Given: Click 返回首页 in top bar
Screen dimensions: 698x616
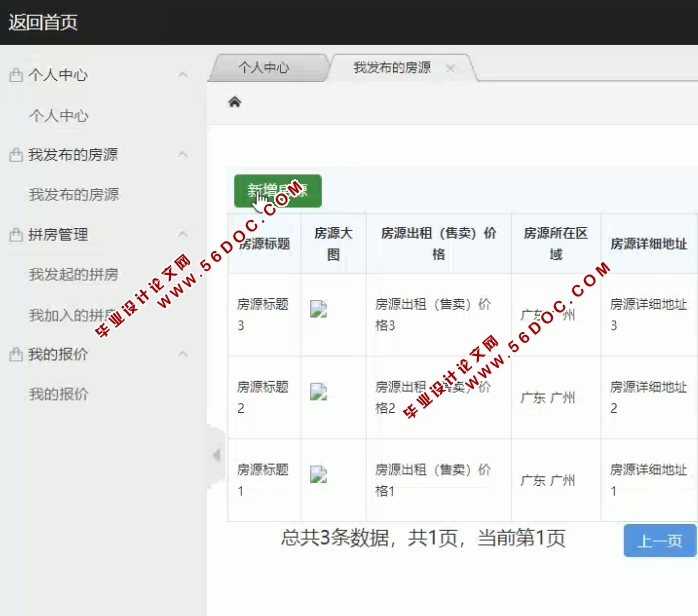Looking at the screenshot, I should click(x=43, y=22).
